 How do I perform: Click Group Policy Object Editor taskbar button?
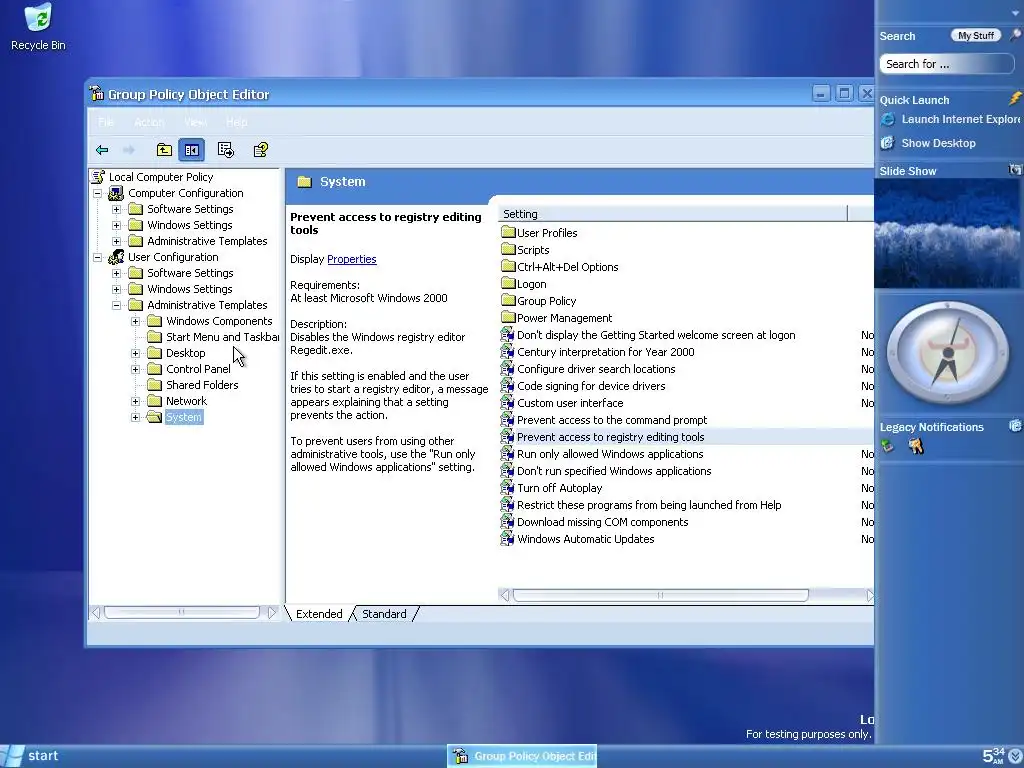(x=522, y=756)
